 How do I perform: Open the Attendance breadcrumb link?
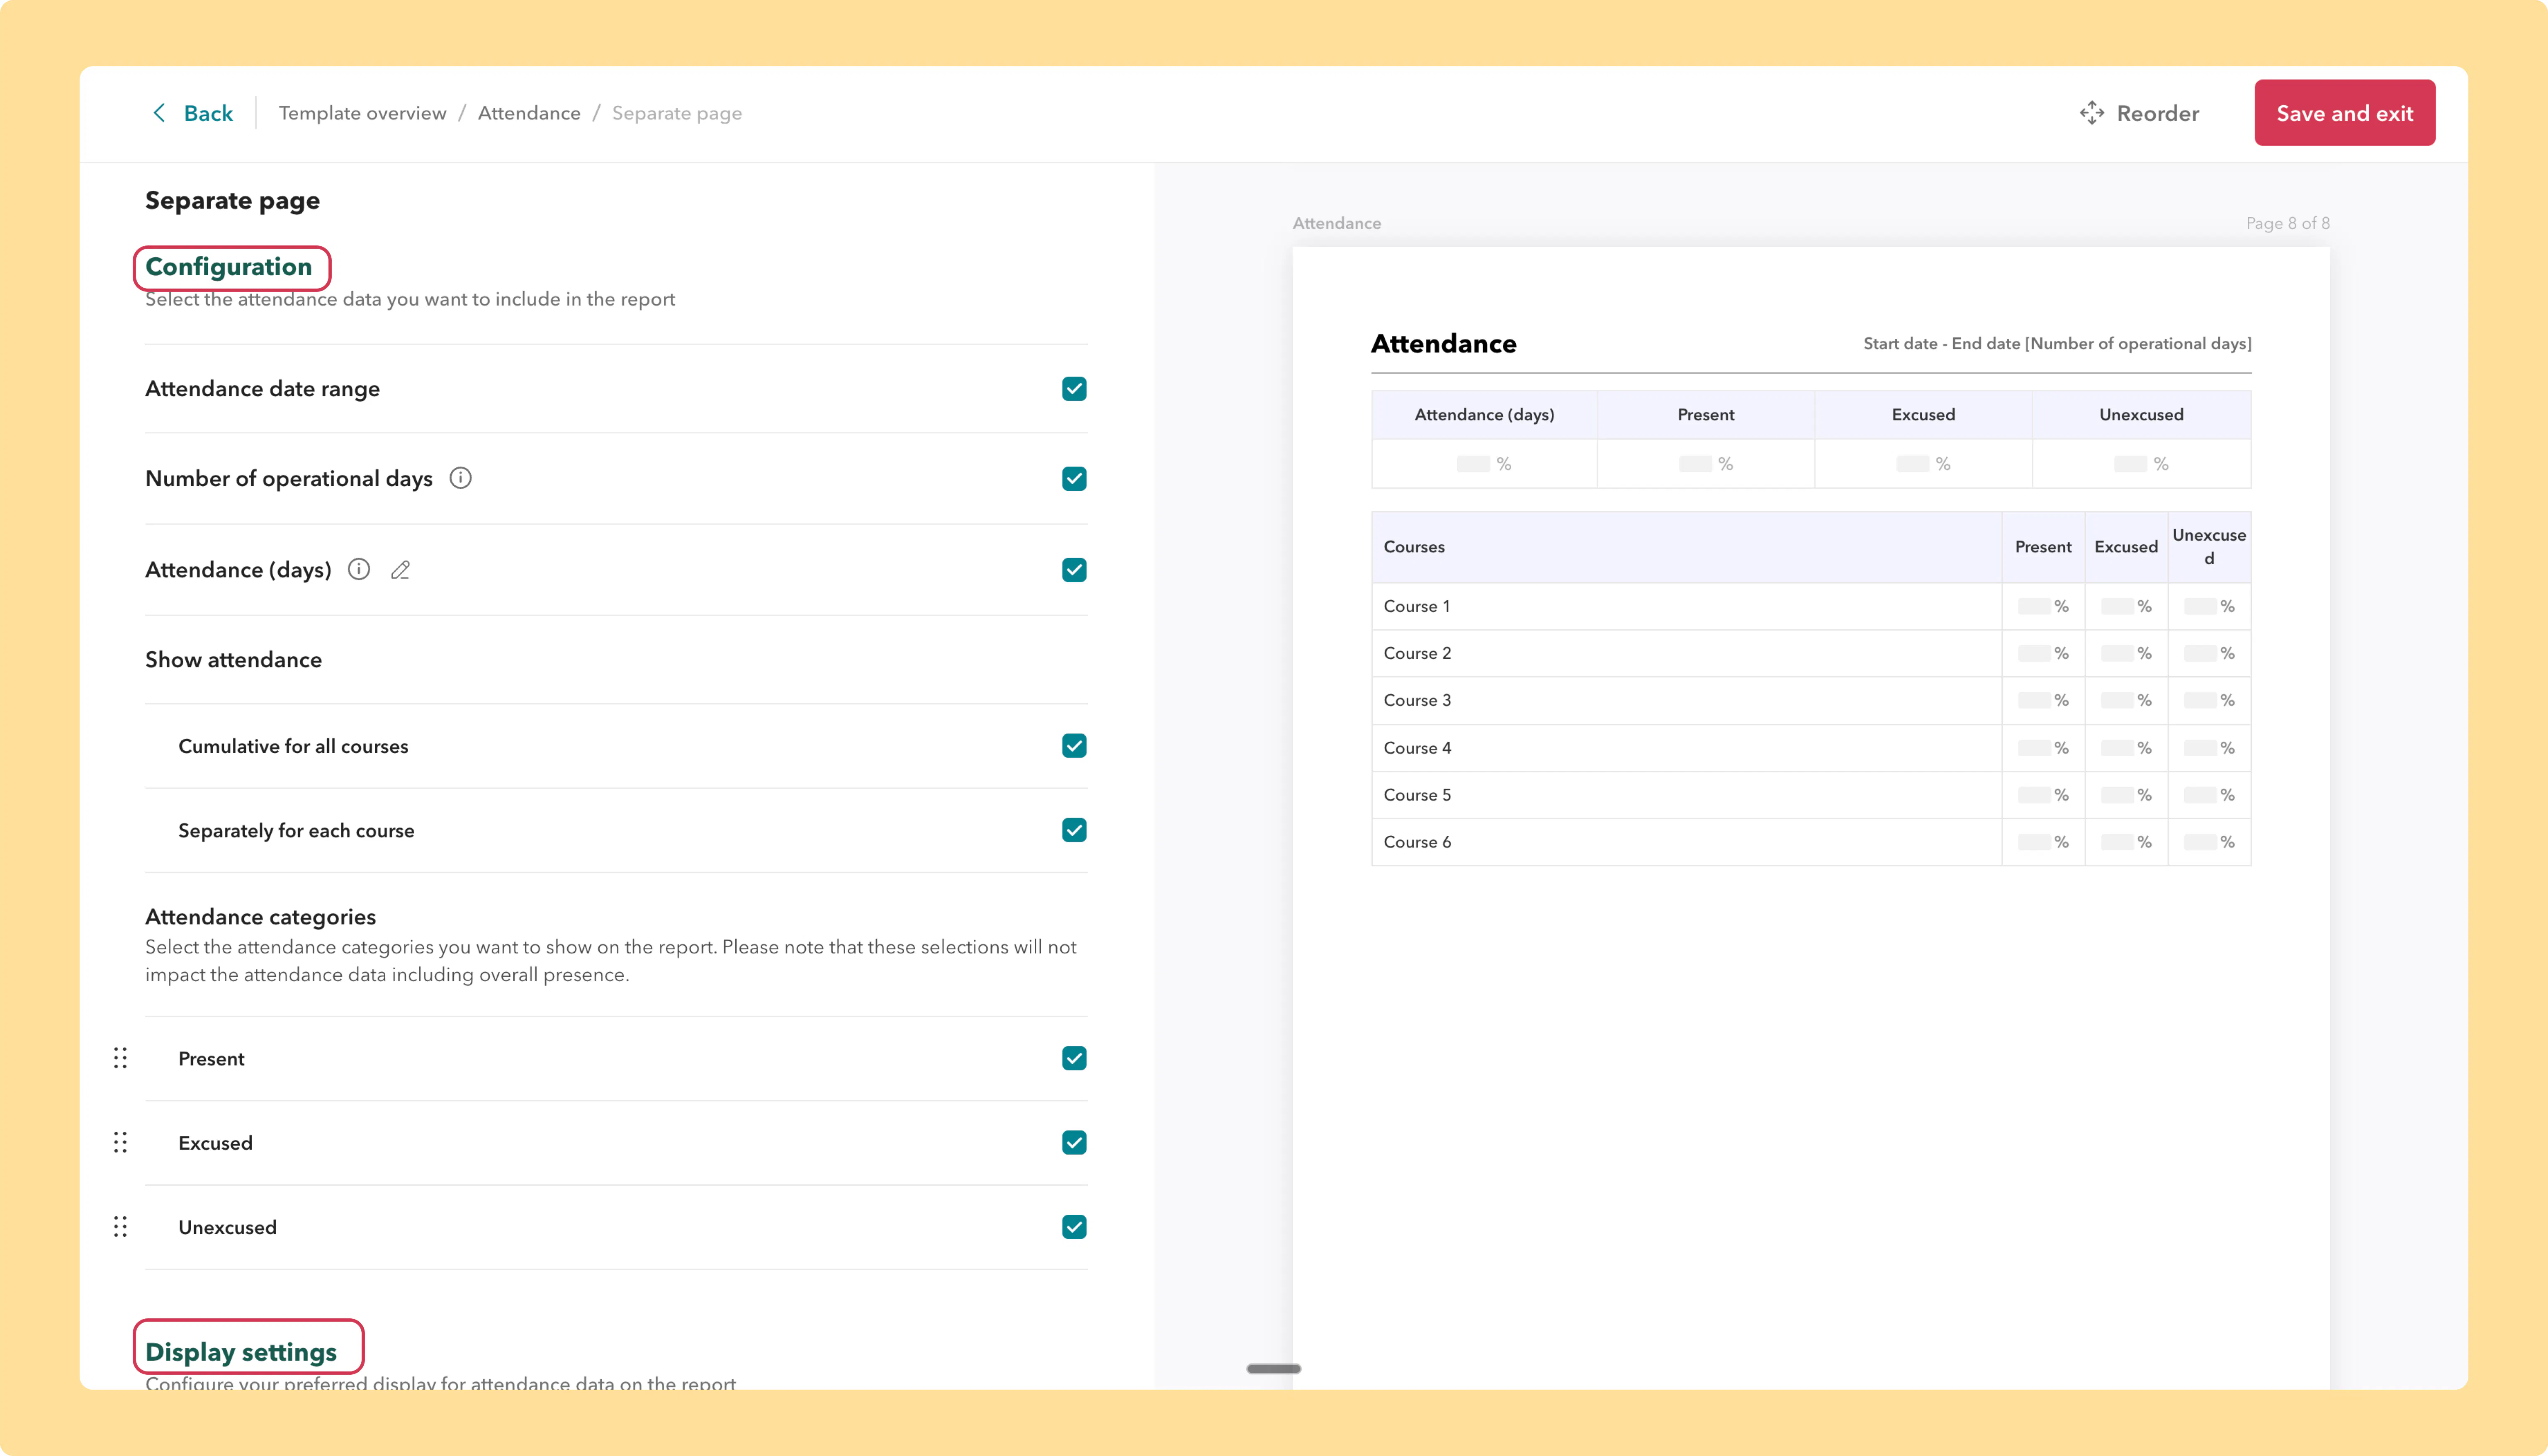point(529,113)
